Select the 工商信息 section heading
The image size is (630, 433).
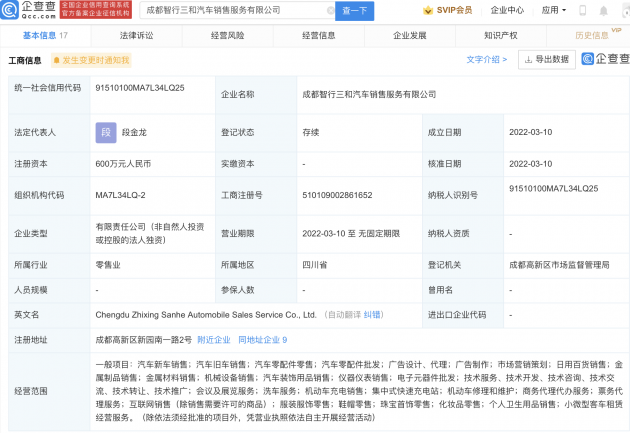coord(25,61)
